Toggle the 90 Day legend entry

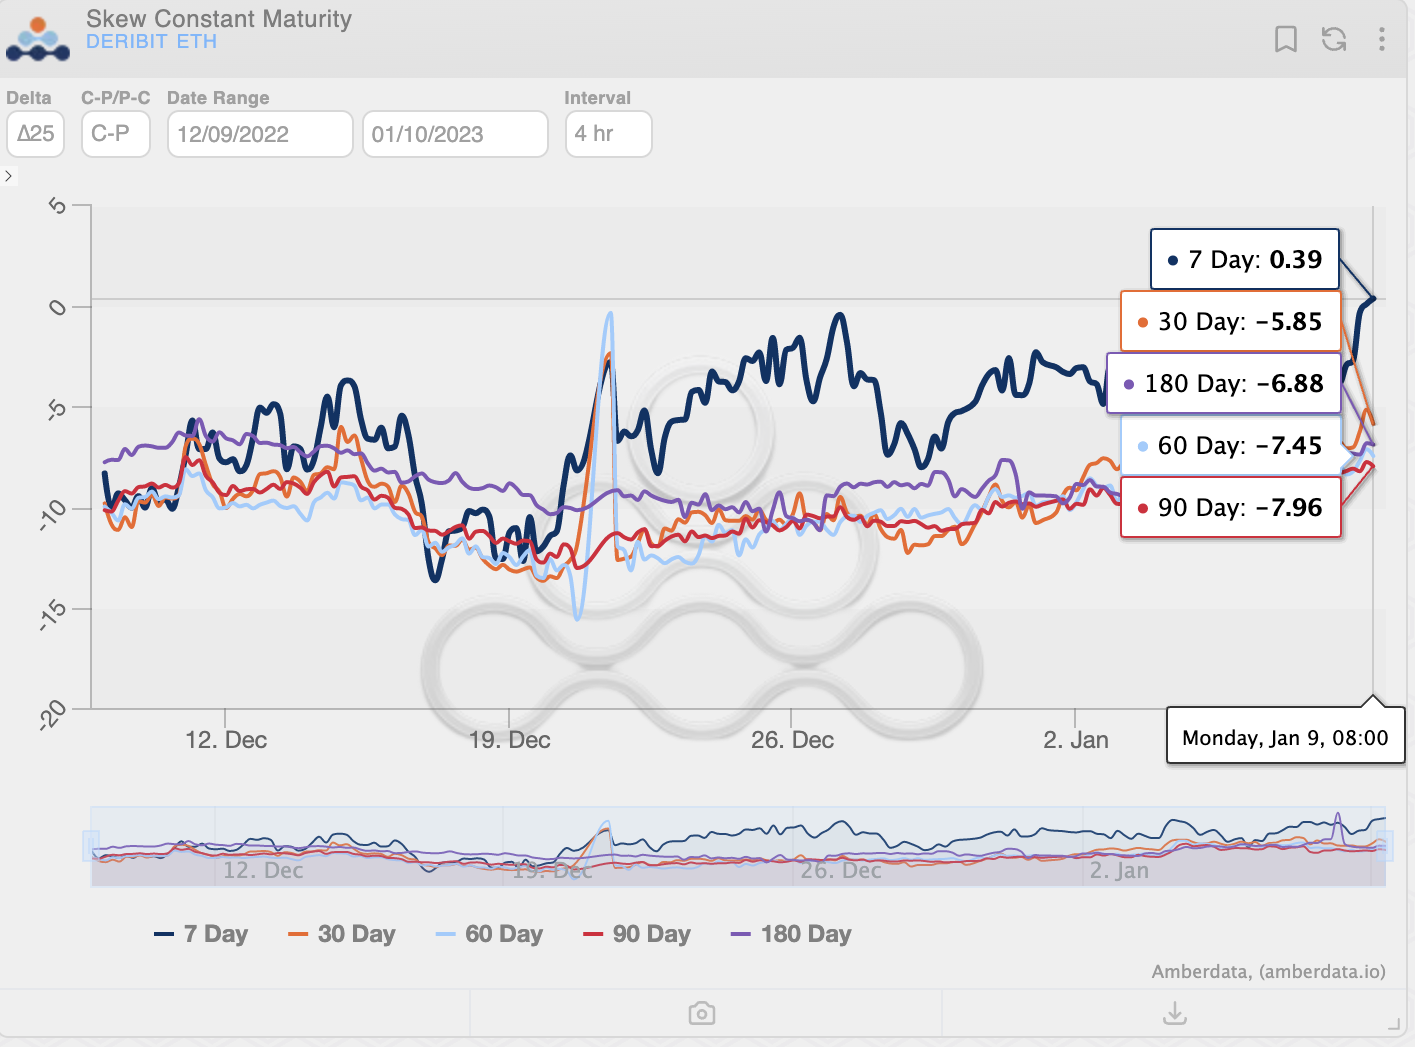pos(637,934)
